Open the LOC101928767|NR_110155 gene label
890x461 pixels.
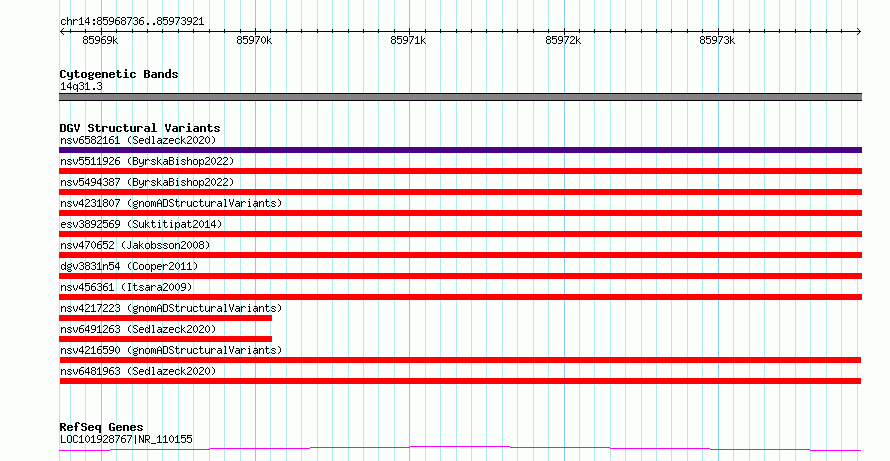pyautogui.click(x=126, y=439)
